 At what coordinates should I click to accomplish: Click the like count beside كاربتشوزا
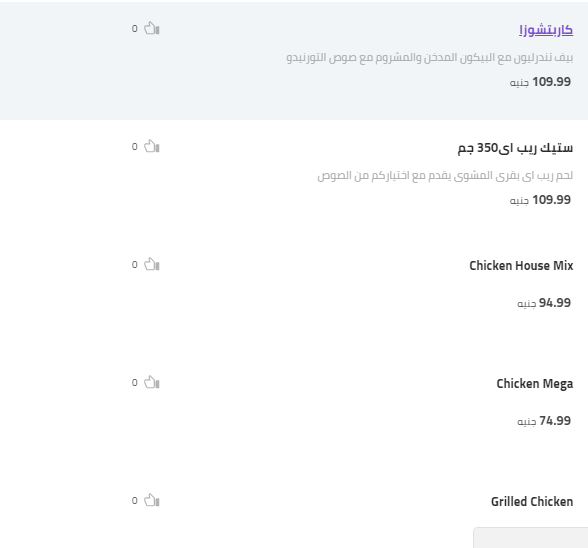coord(135,29)
